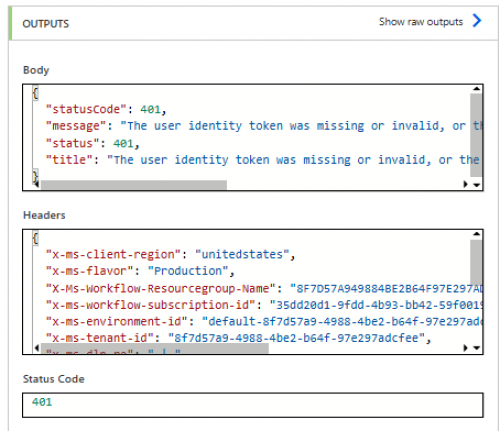The image size is (500, 431).
Task: Click the Status Code label
Action: point(54,379)
